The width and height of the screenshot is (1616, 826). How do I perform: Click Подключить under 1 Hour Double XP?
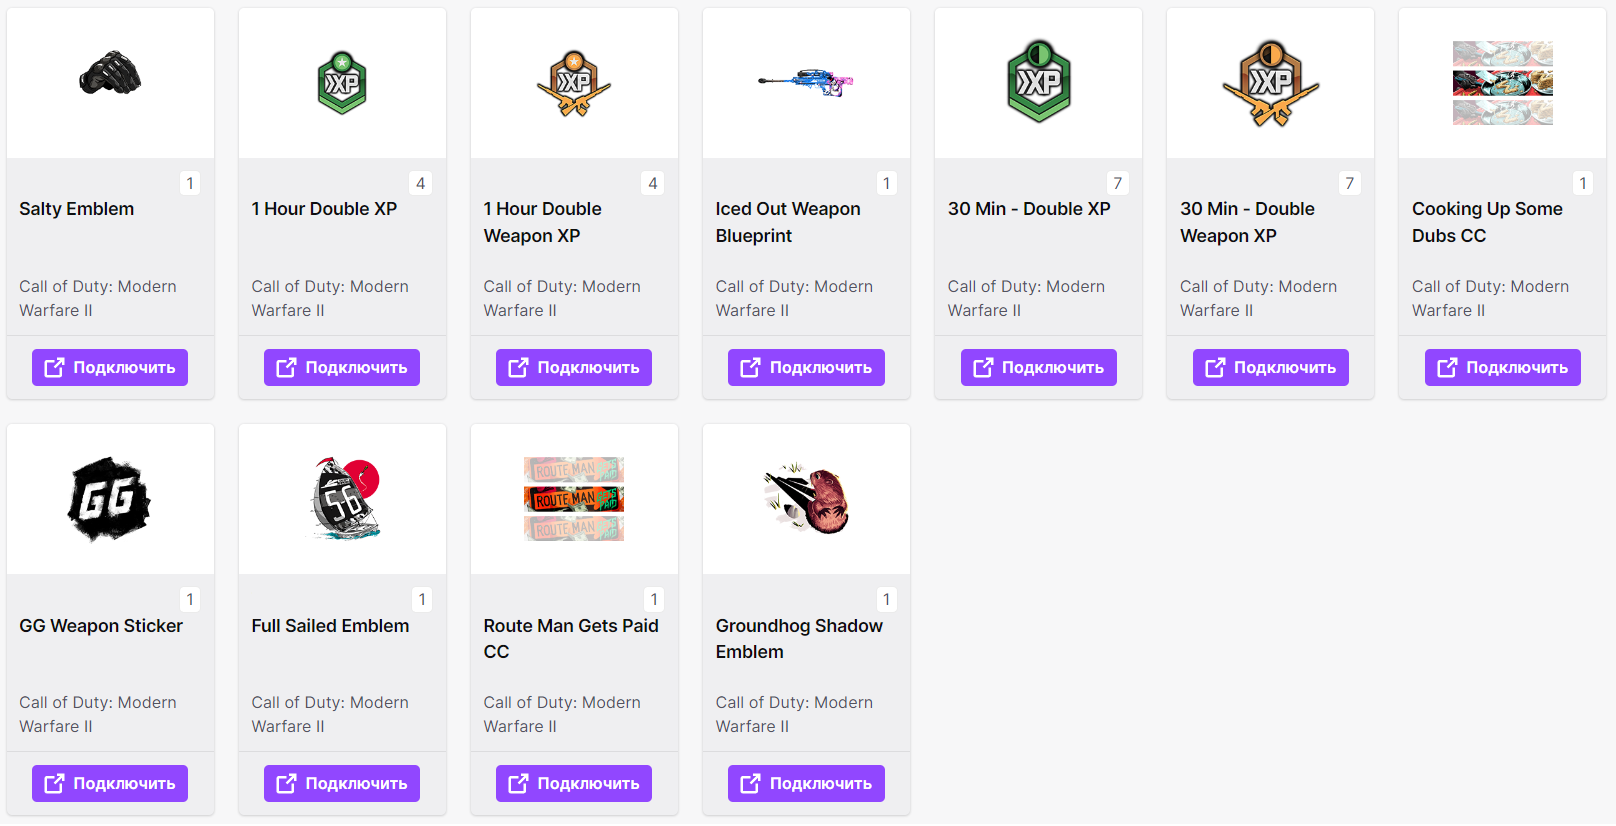[342, 367]
